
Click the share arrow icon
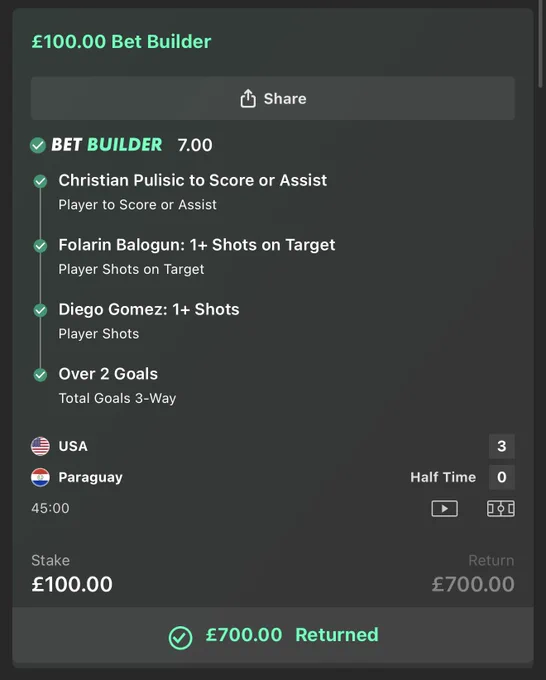click(x=248, y=98)
